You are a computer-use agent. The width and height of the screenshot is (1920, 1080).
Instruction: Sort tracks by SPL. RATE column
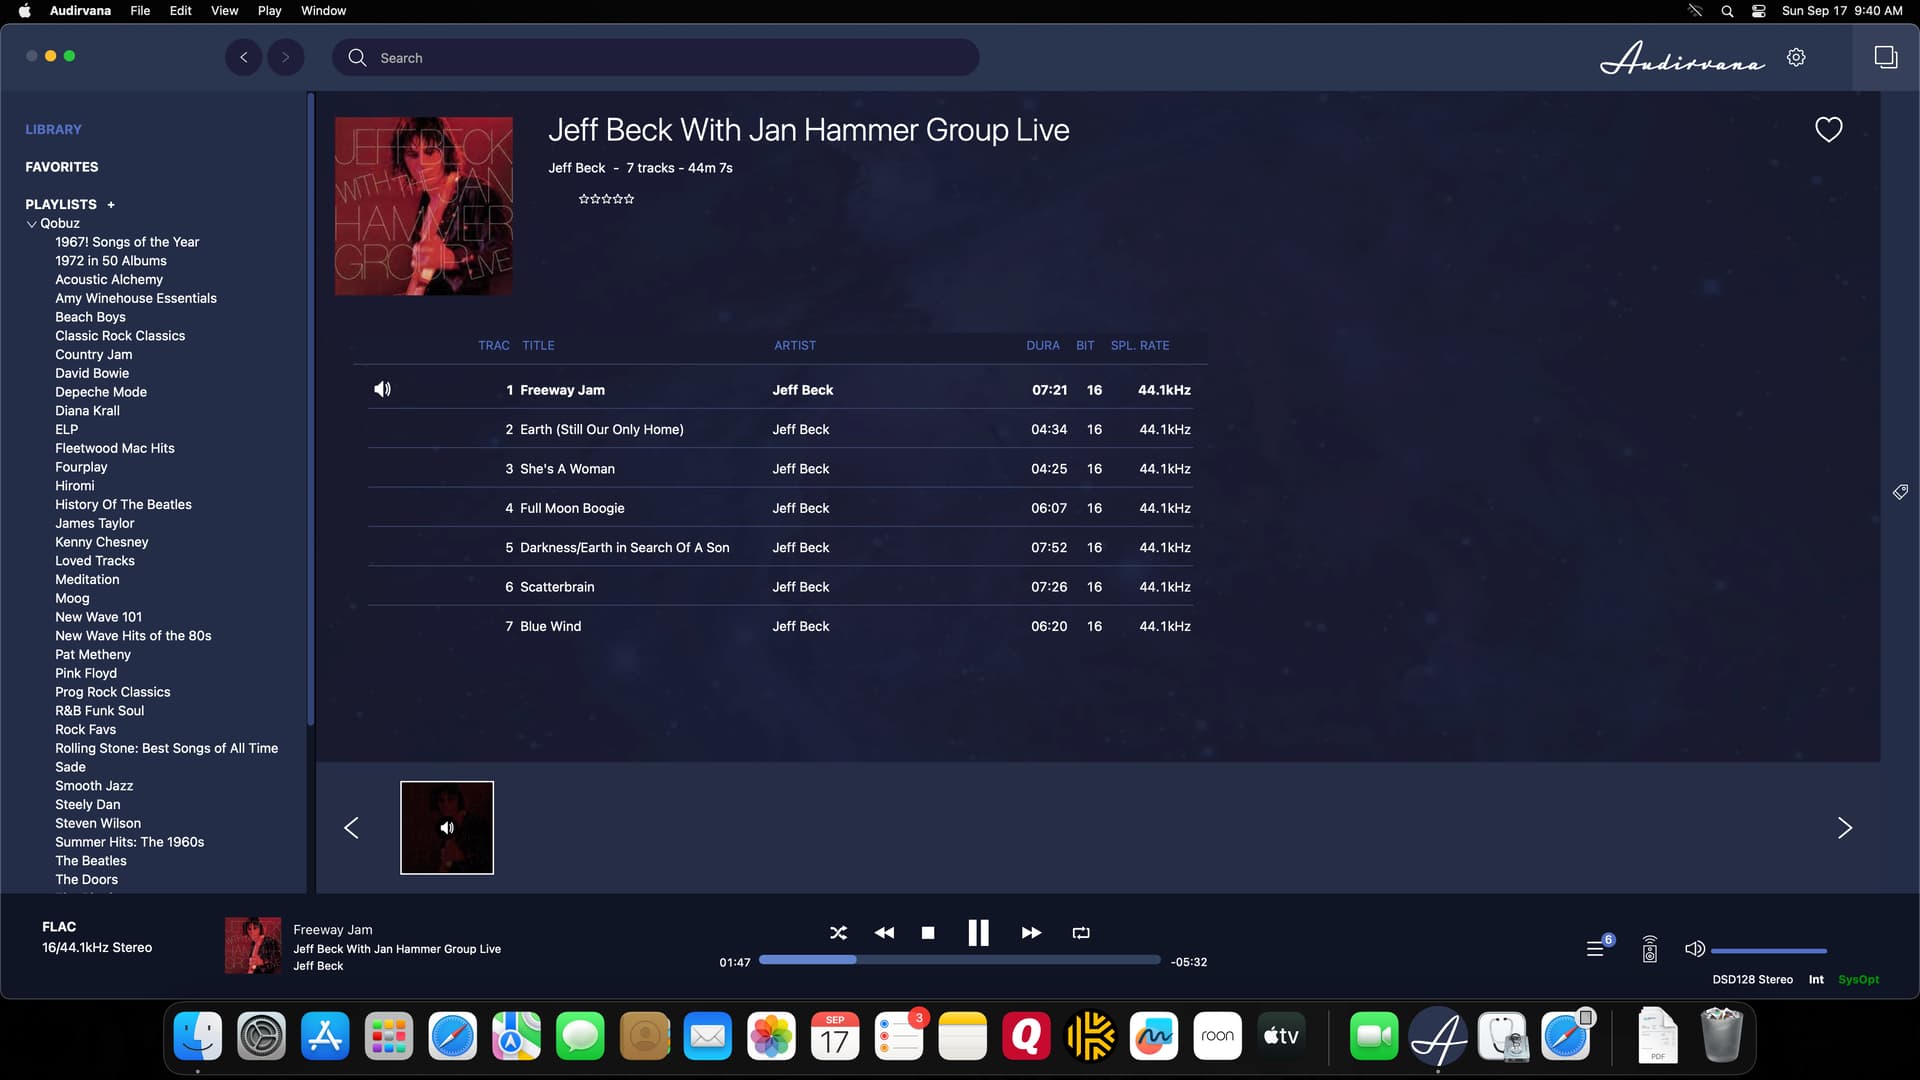1140,345
